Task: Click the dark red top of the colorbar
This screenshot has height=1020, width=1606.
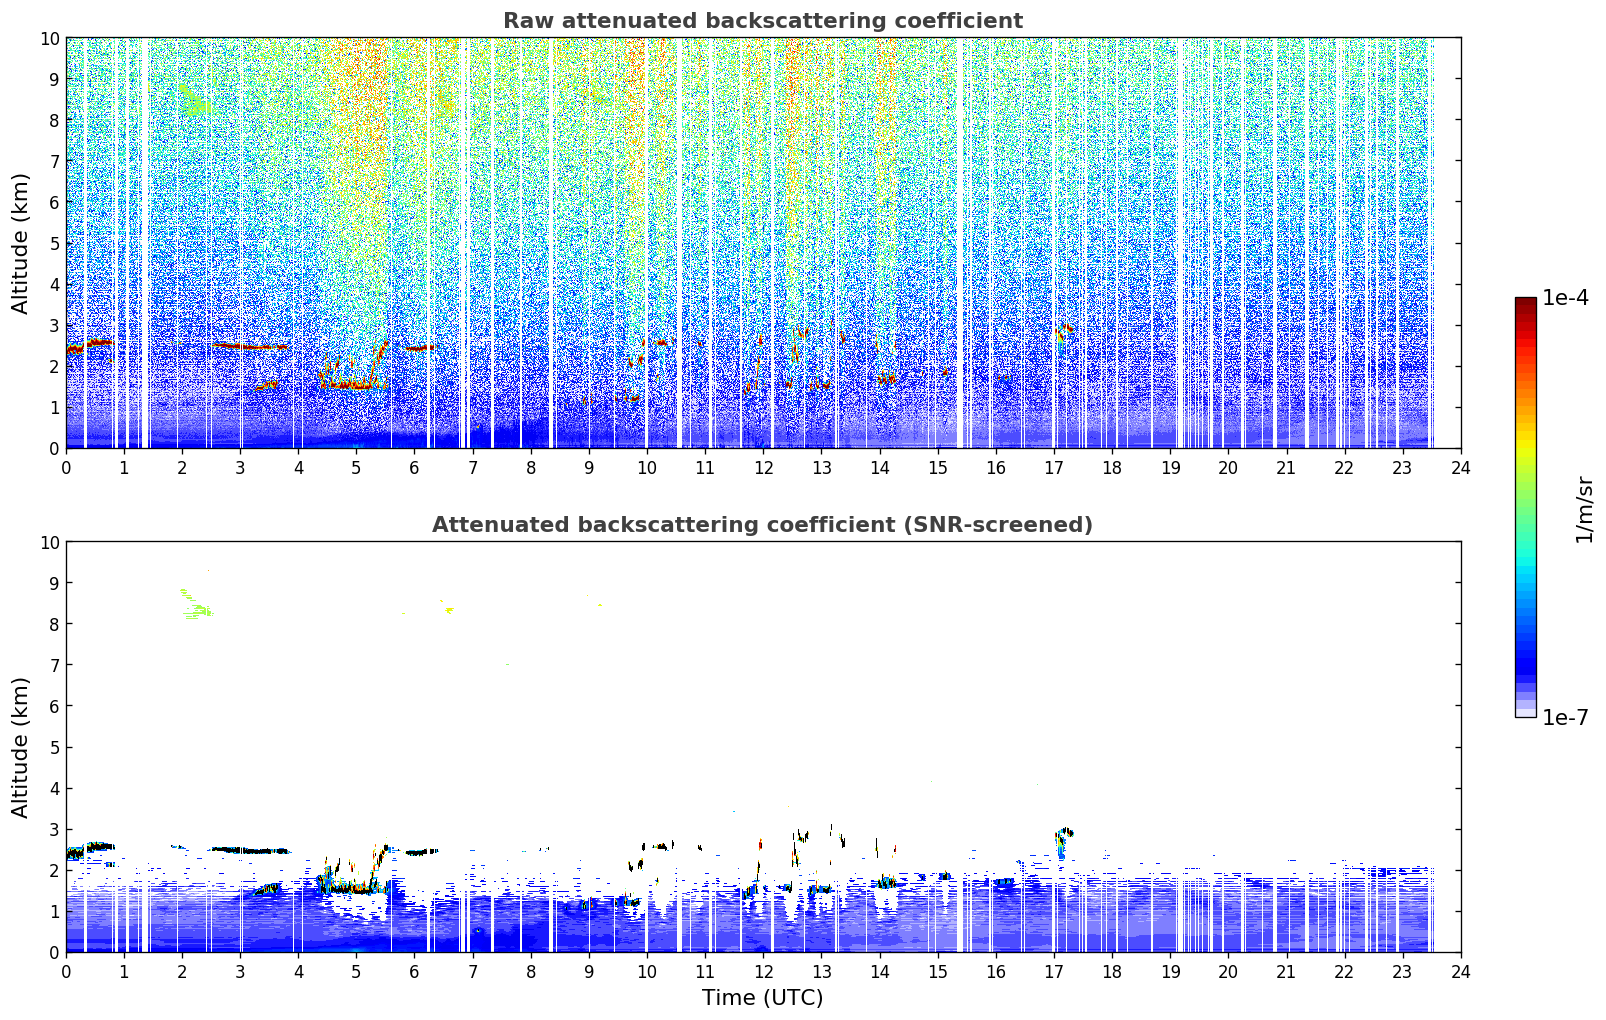Action: tap(1525, 303)
